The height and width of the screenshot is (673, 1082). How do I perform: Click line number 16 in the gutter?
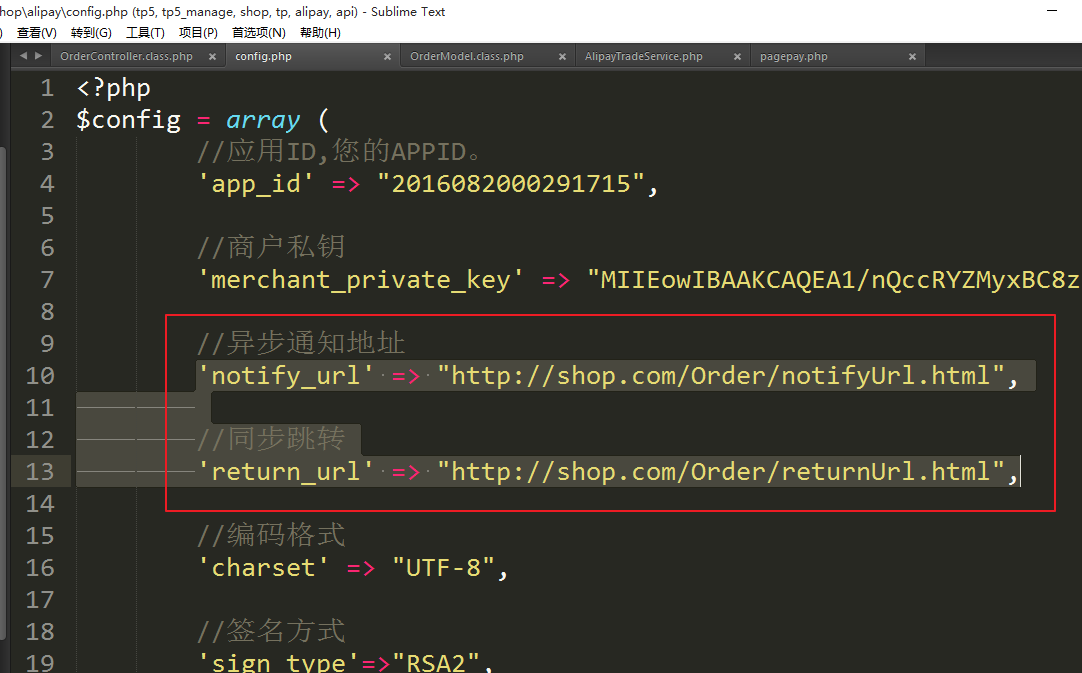[40, 568]
